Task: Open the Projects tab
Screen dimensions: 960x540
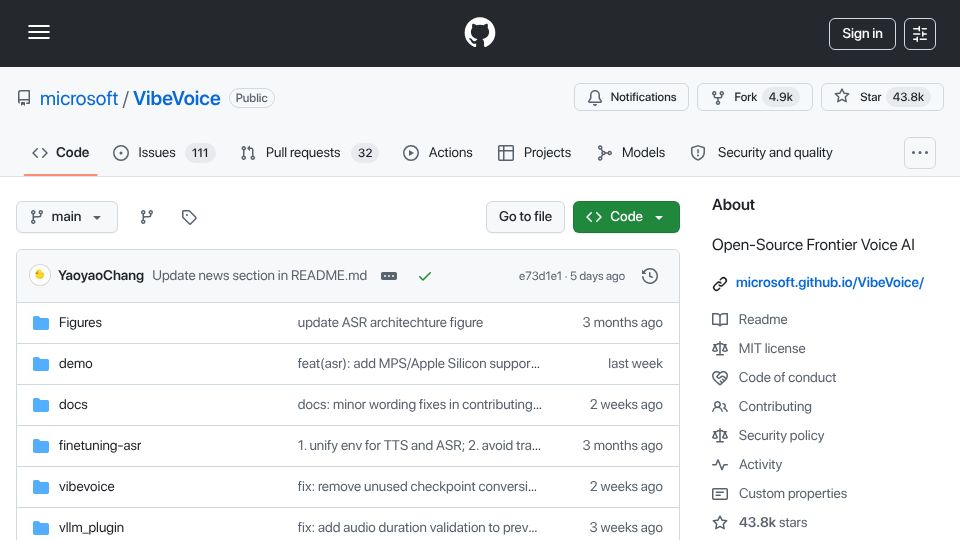Action: tap(534, 152)
